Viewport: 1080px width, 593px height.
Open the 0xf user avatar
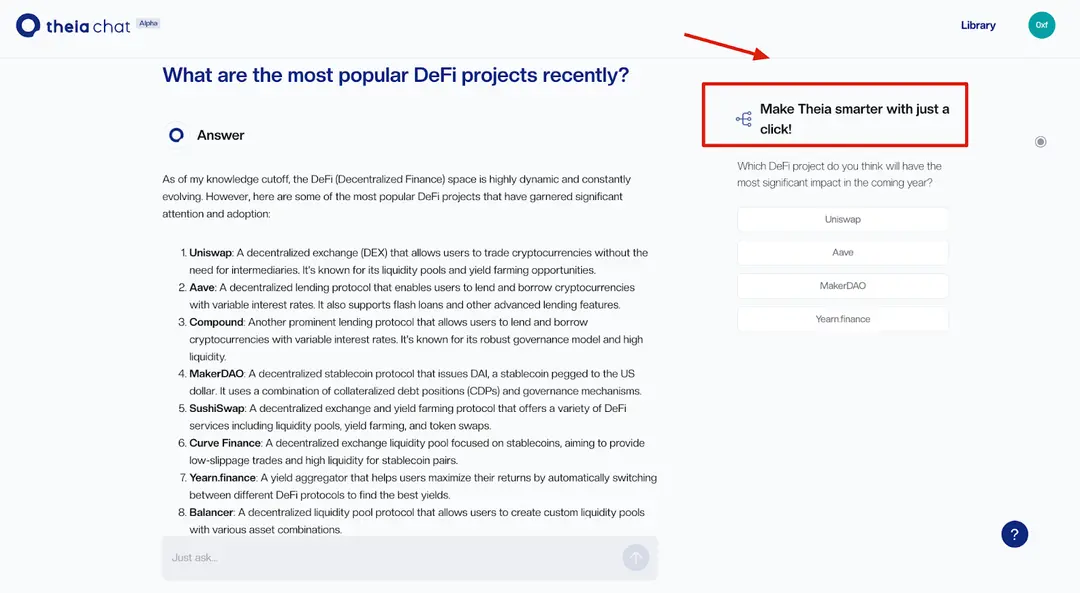point(1041,25)
